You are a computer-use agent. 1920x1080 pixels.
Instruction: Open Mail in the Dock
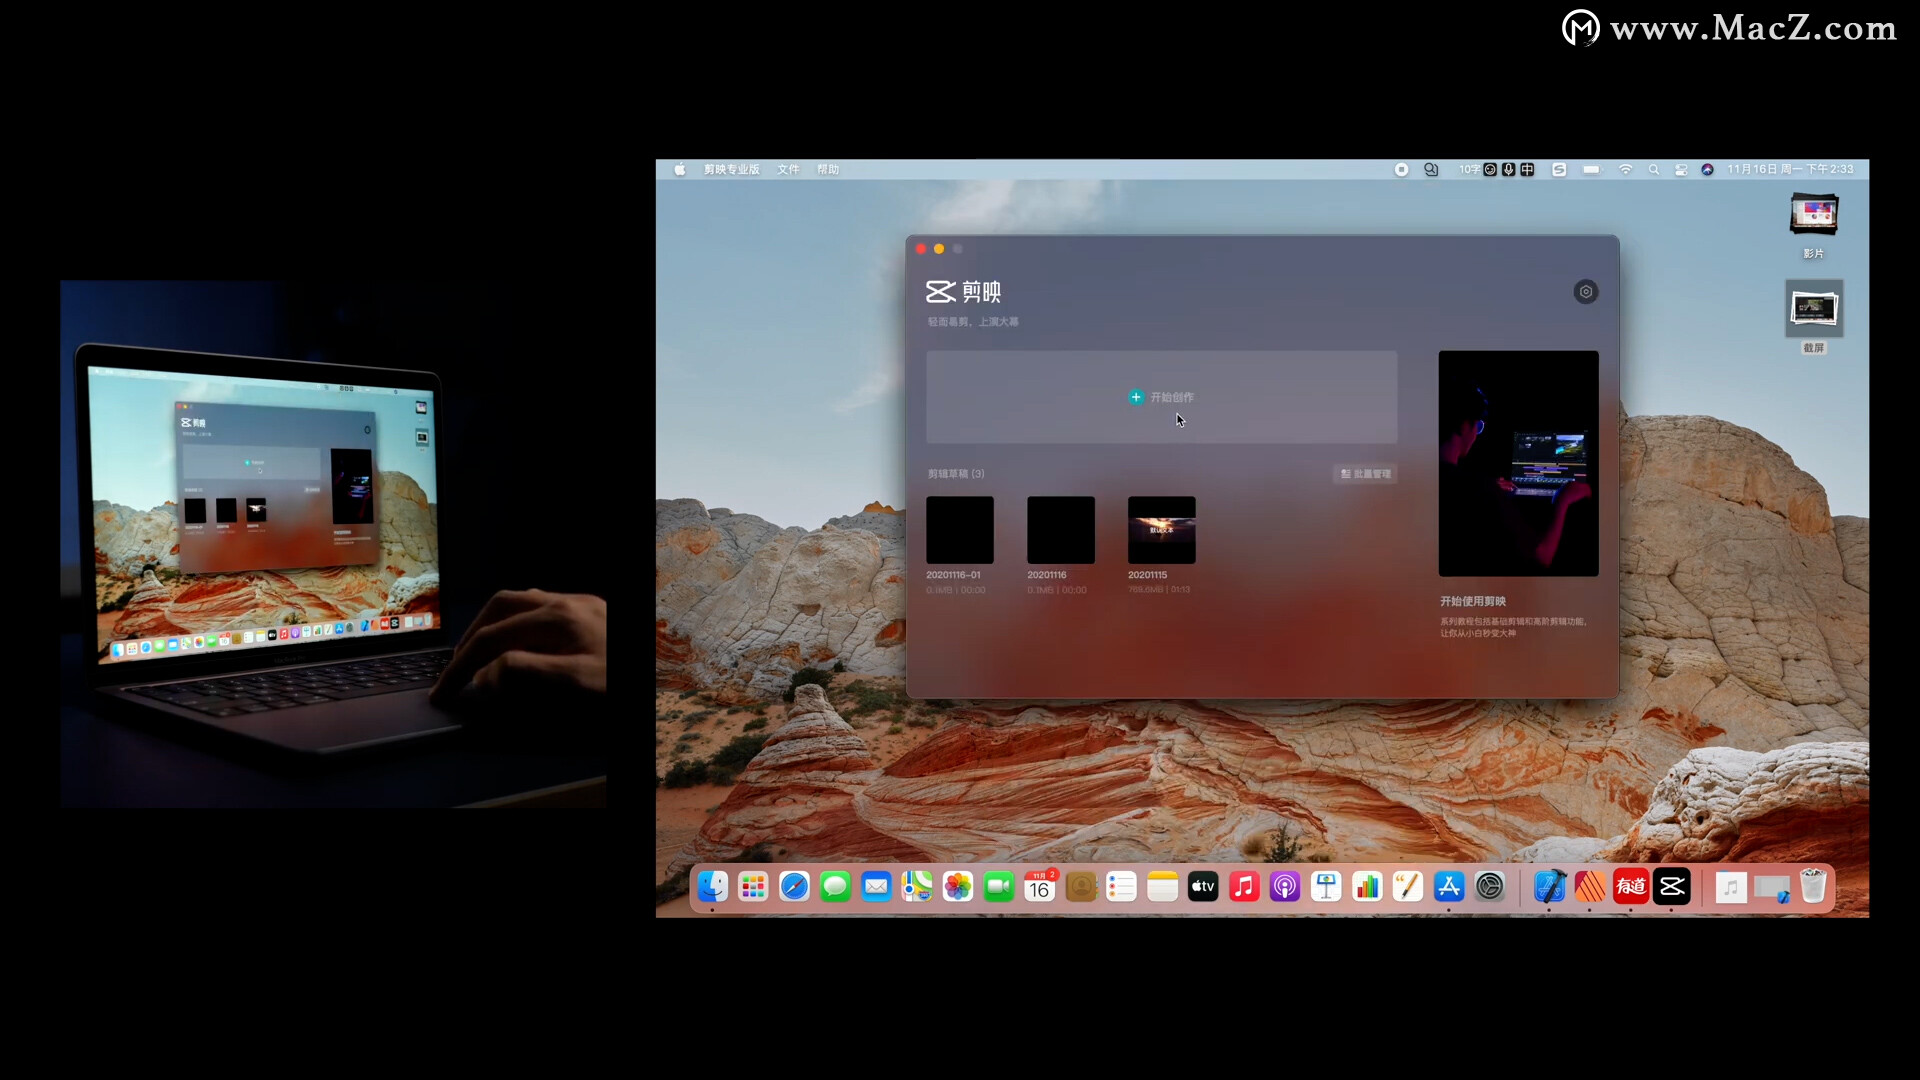point(876,887)
